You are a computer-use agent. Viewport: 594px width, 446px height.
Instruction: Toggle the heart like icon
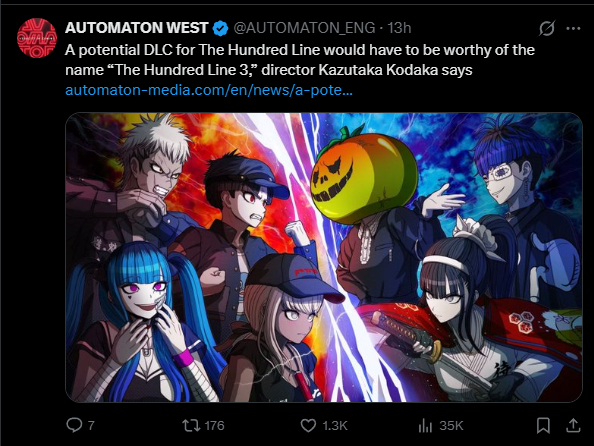tap(308, 426)
